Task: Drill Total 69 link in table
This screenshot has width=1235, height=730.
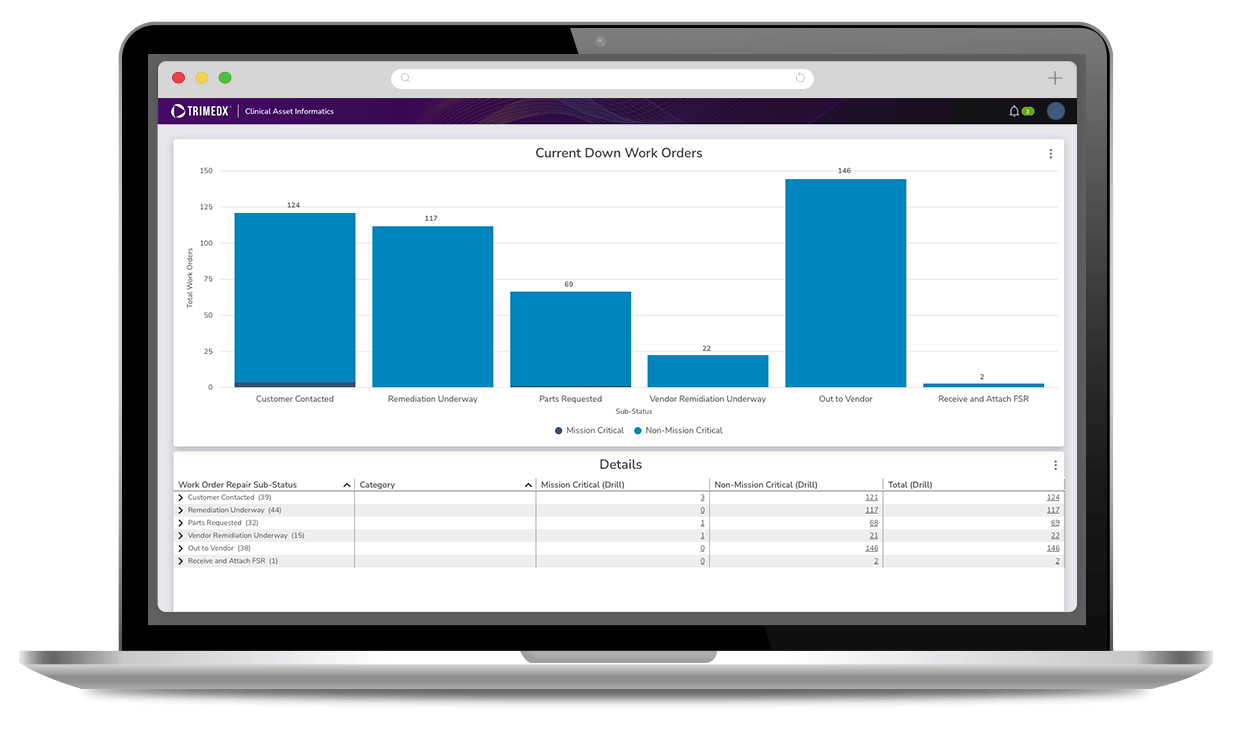Action: pos(1055,523)
